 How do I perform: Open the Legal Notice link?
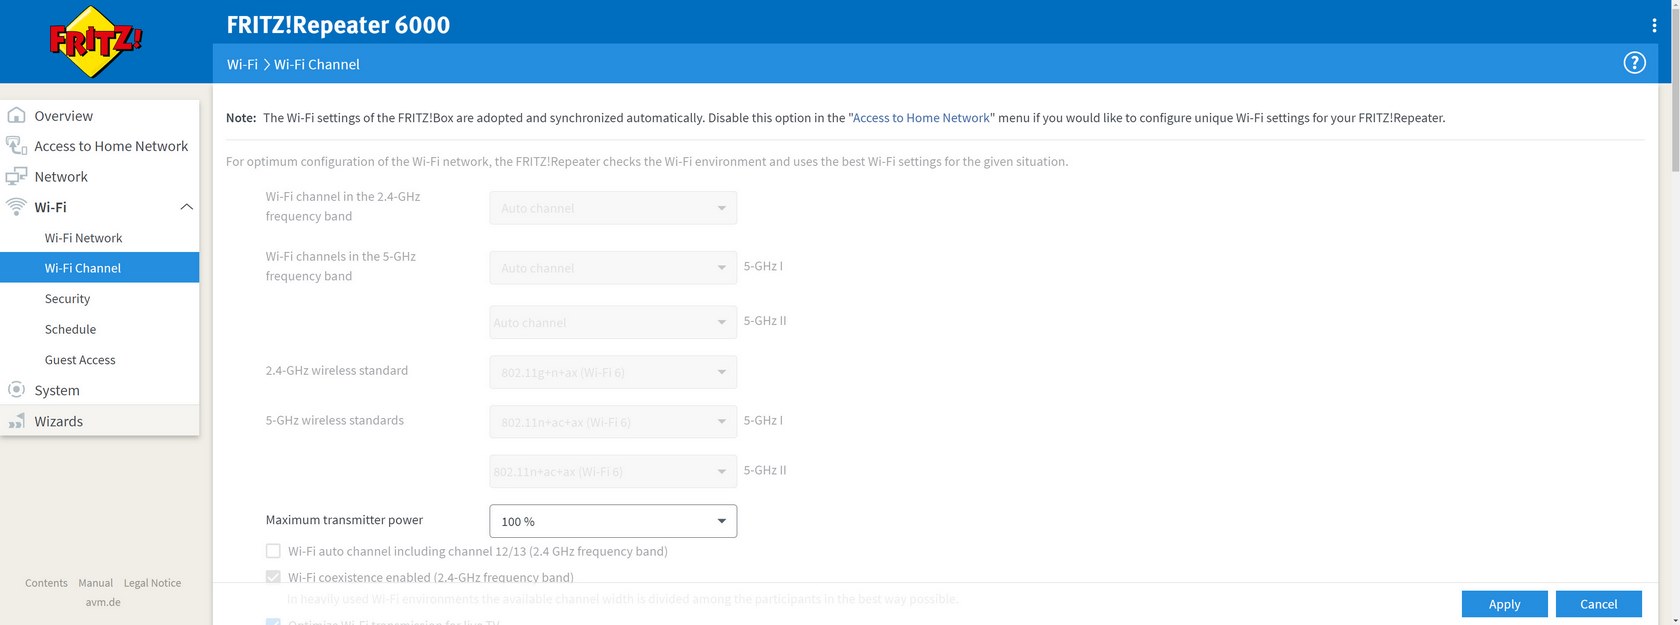(152, 583)
